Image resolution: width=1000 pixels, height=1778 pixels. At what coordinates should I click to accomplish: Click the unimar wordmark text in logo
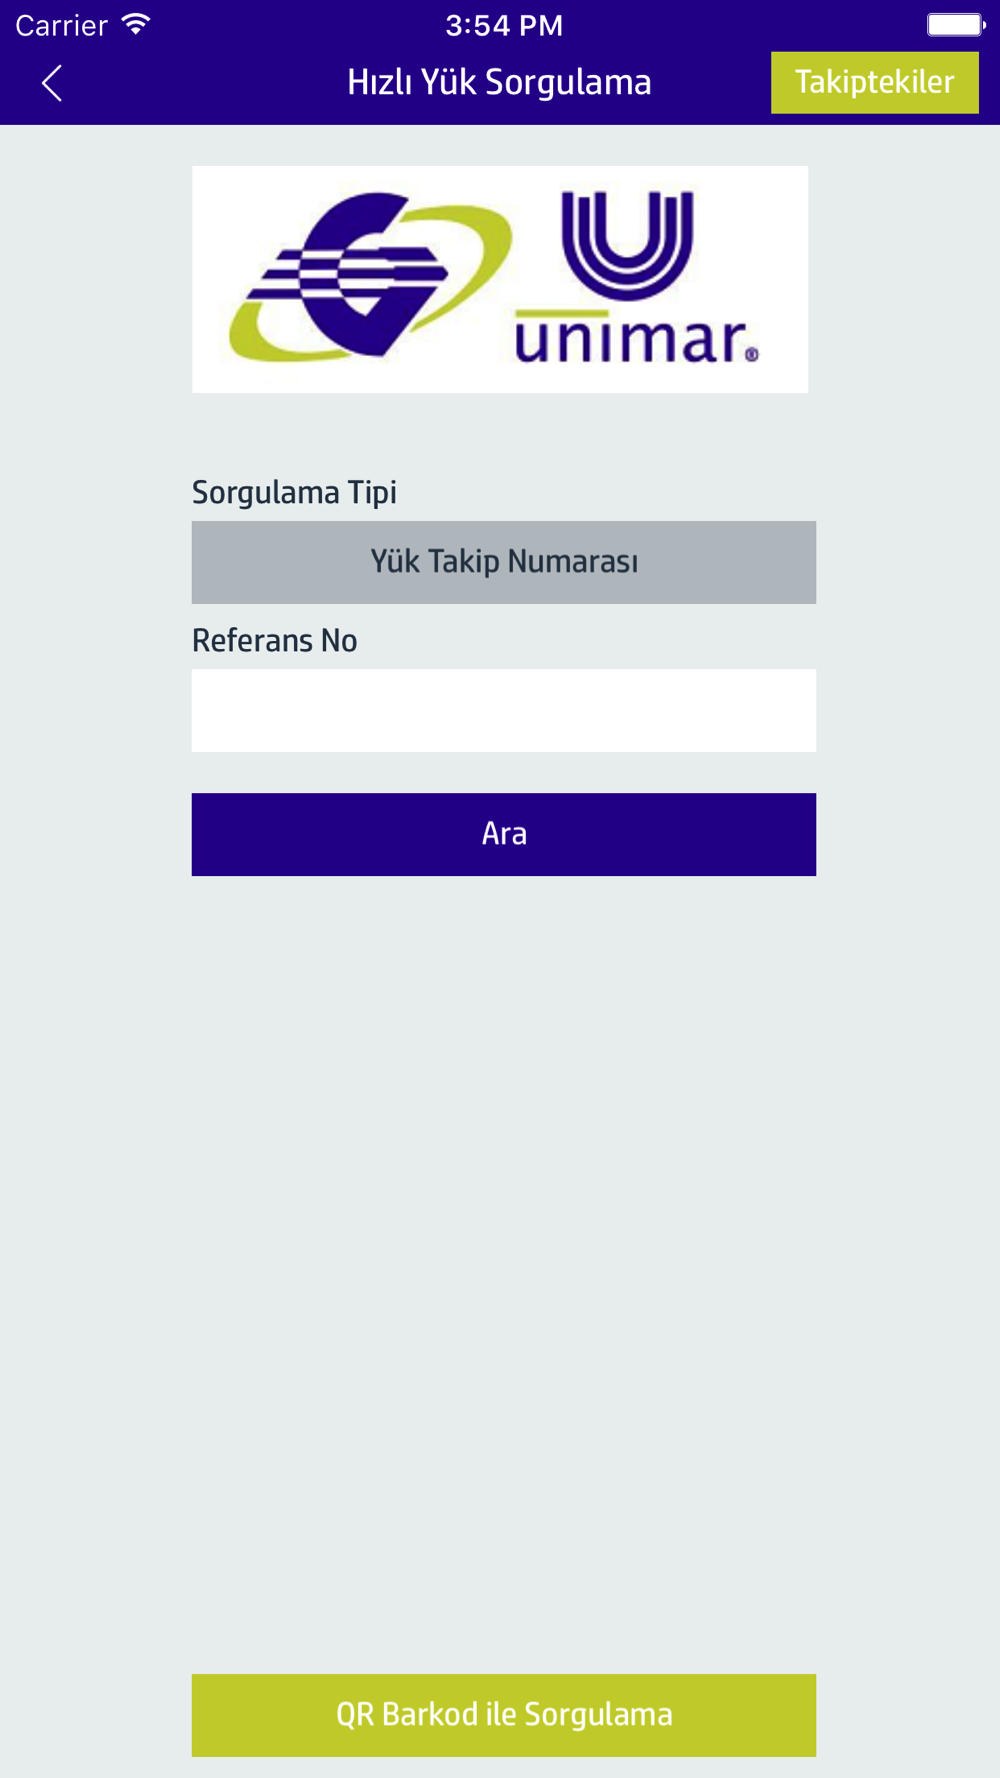tap(630, 339)
